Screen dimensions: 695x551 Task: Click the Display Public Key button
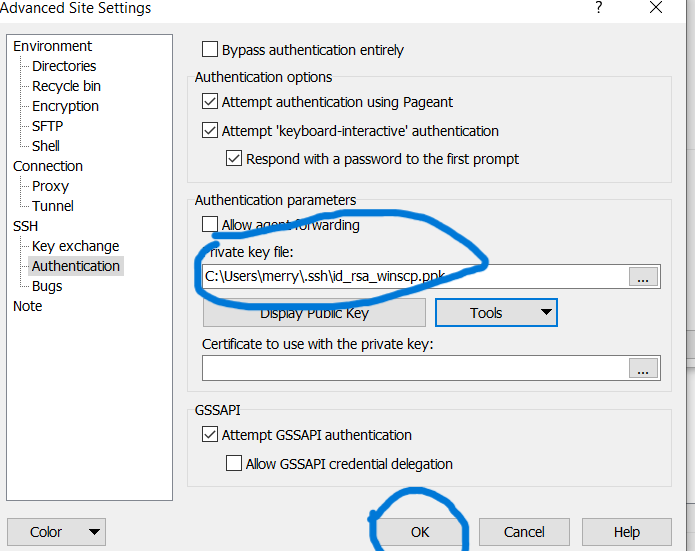(x=314, y=313)
